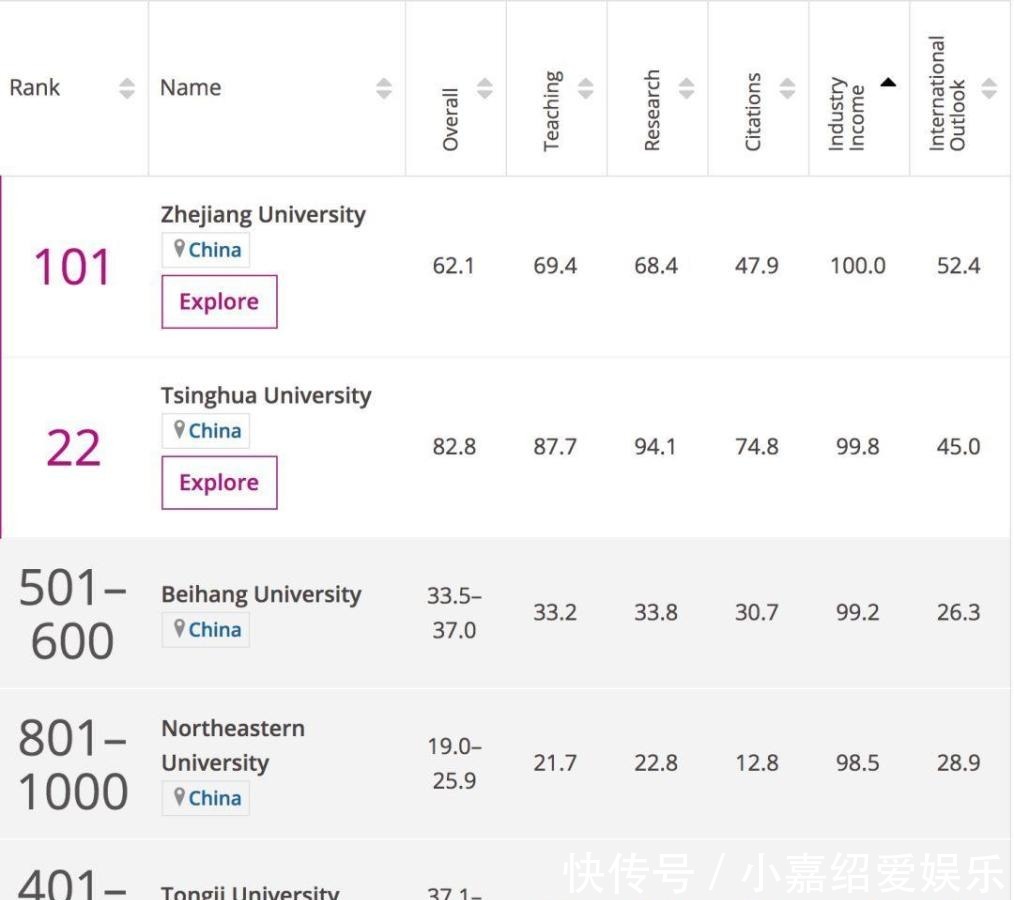The image size is (1014, 900).
Task: Toggle sorting on the Teaching column
Action: coord(585,88)
